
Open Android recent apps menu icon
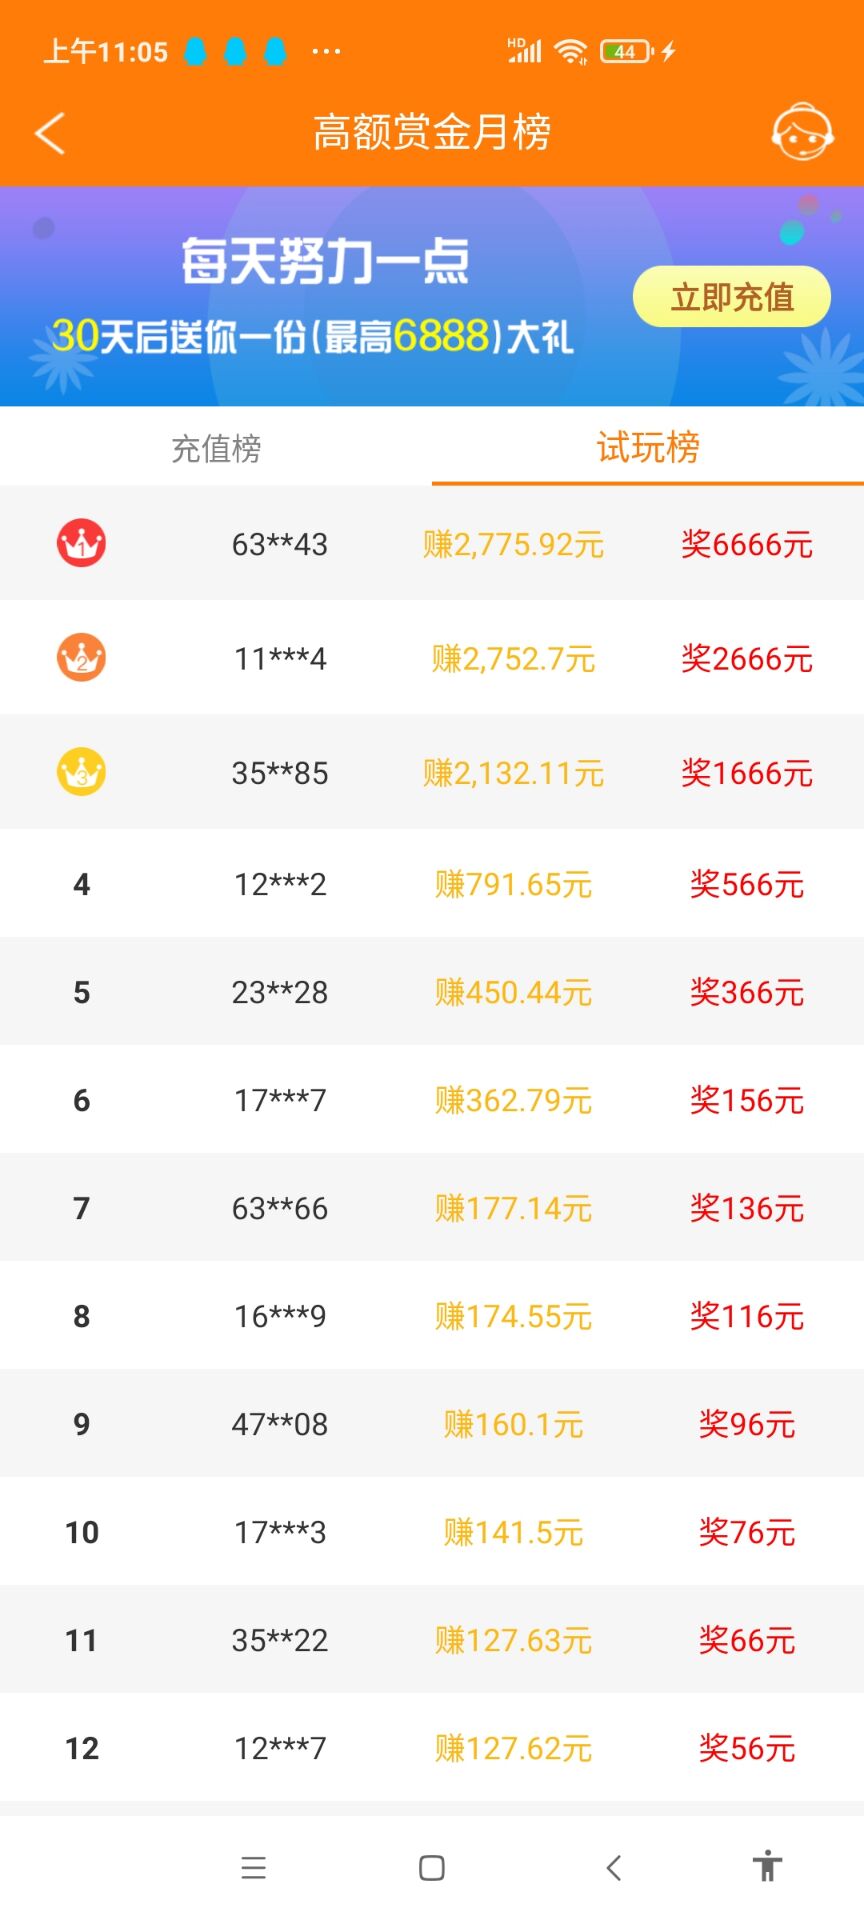coord(254,1867)
